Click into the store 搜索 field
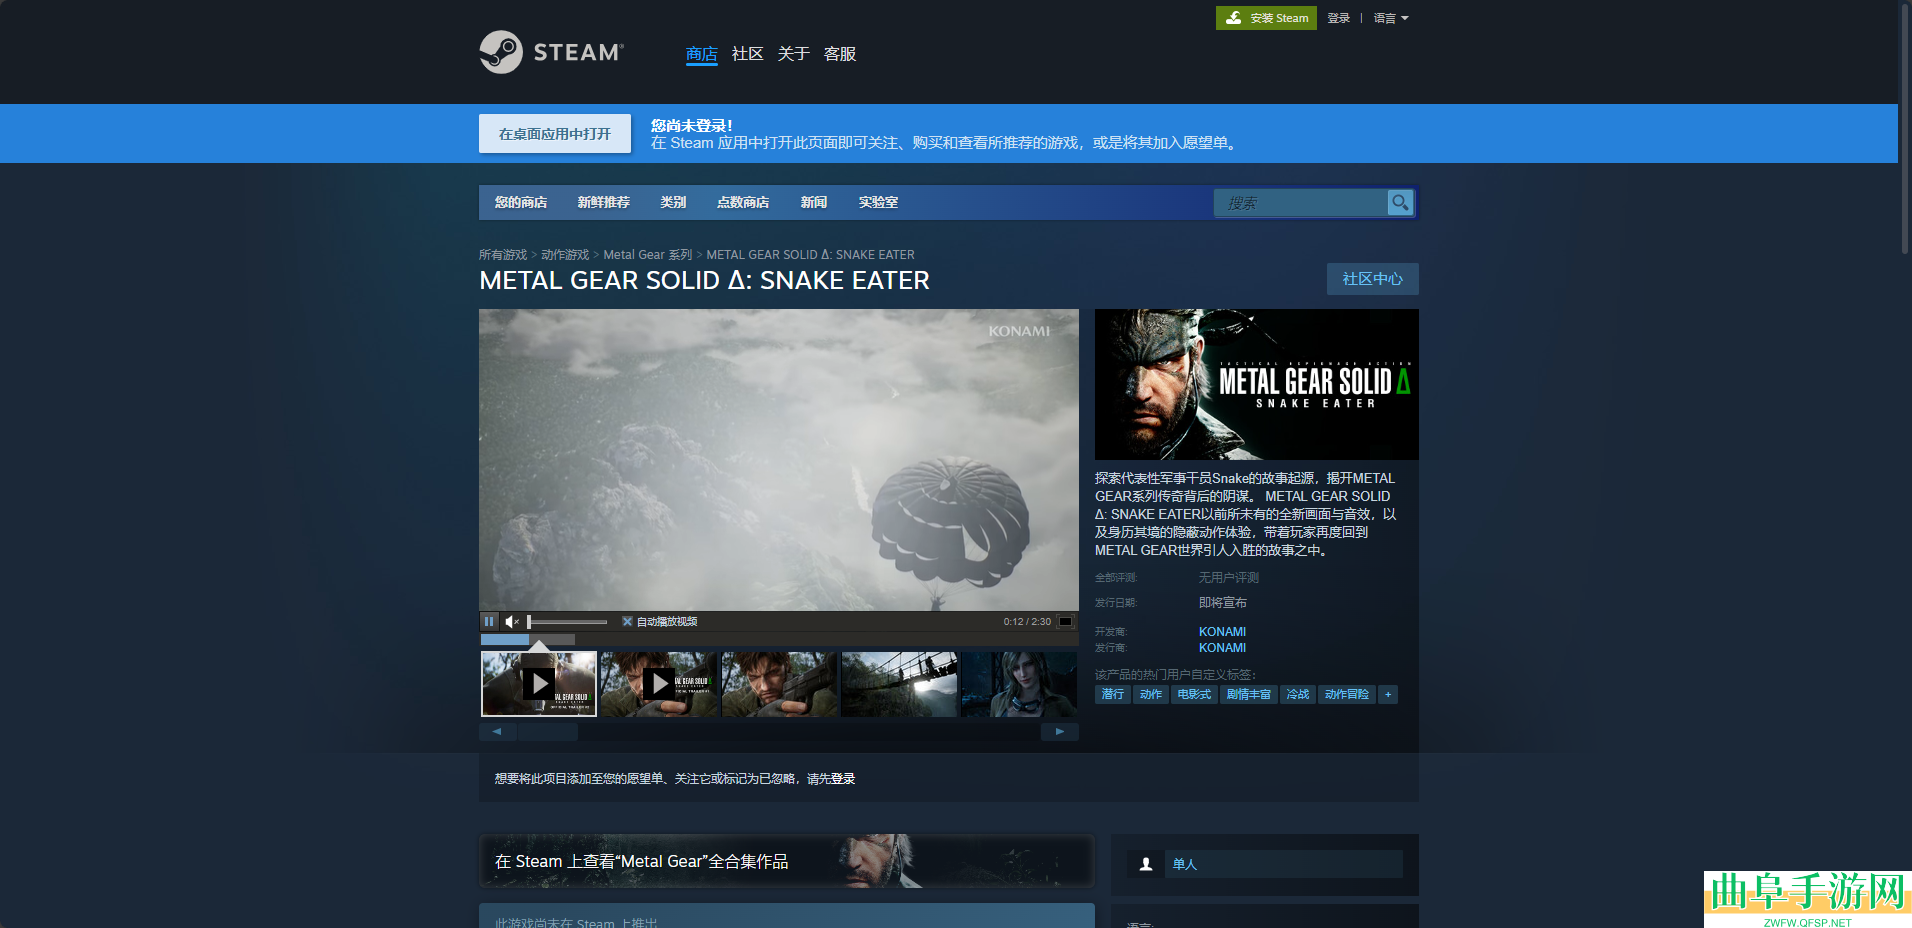 1301,203
